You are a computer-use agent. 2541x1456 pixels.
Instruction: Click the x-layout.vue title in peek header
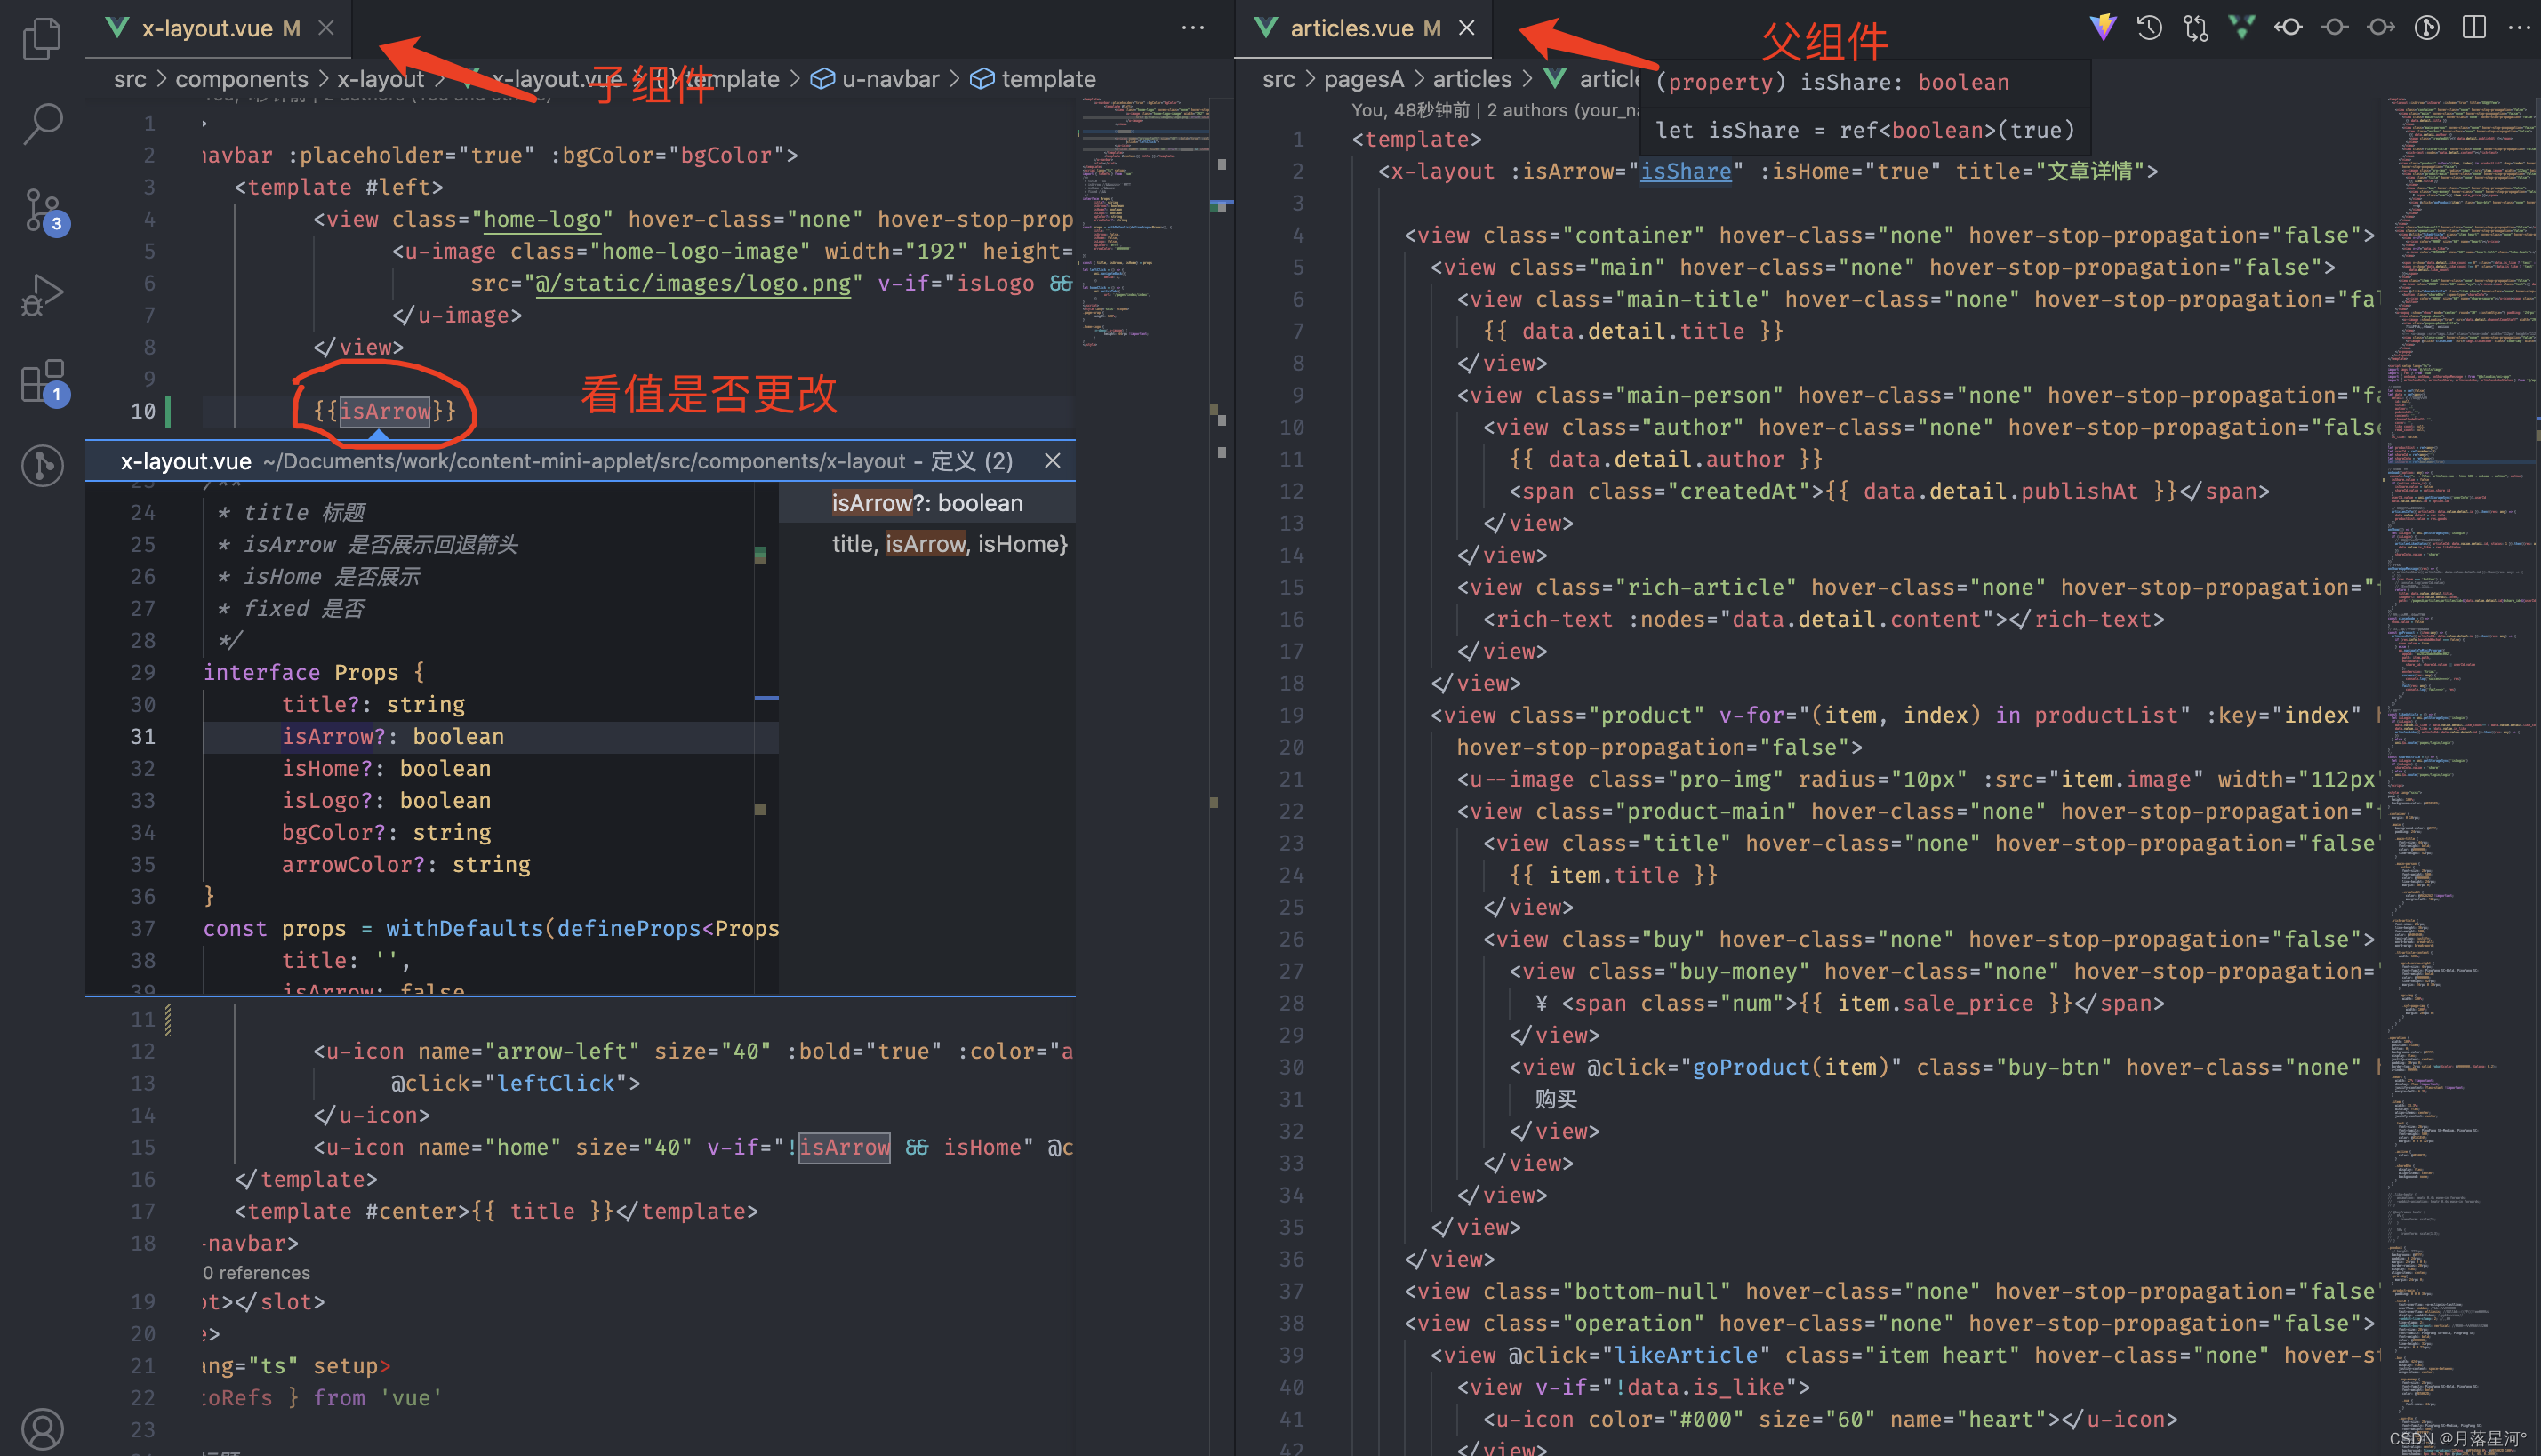(186, 461)
